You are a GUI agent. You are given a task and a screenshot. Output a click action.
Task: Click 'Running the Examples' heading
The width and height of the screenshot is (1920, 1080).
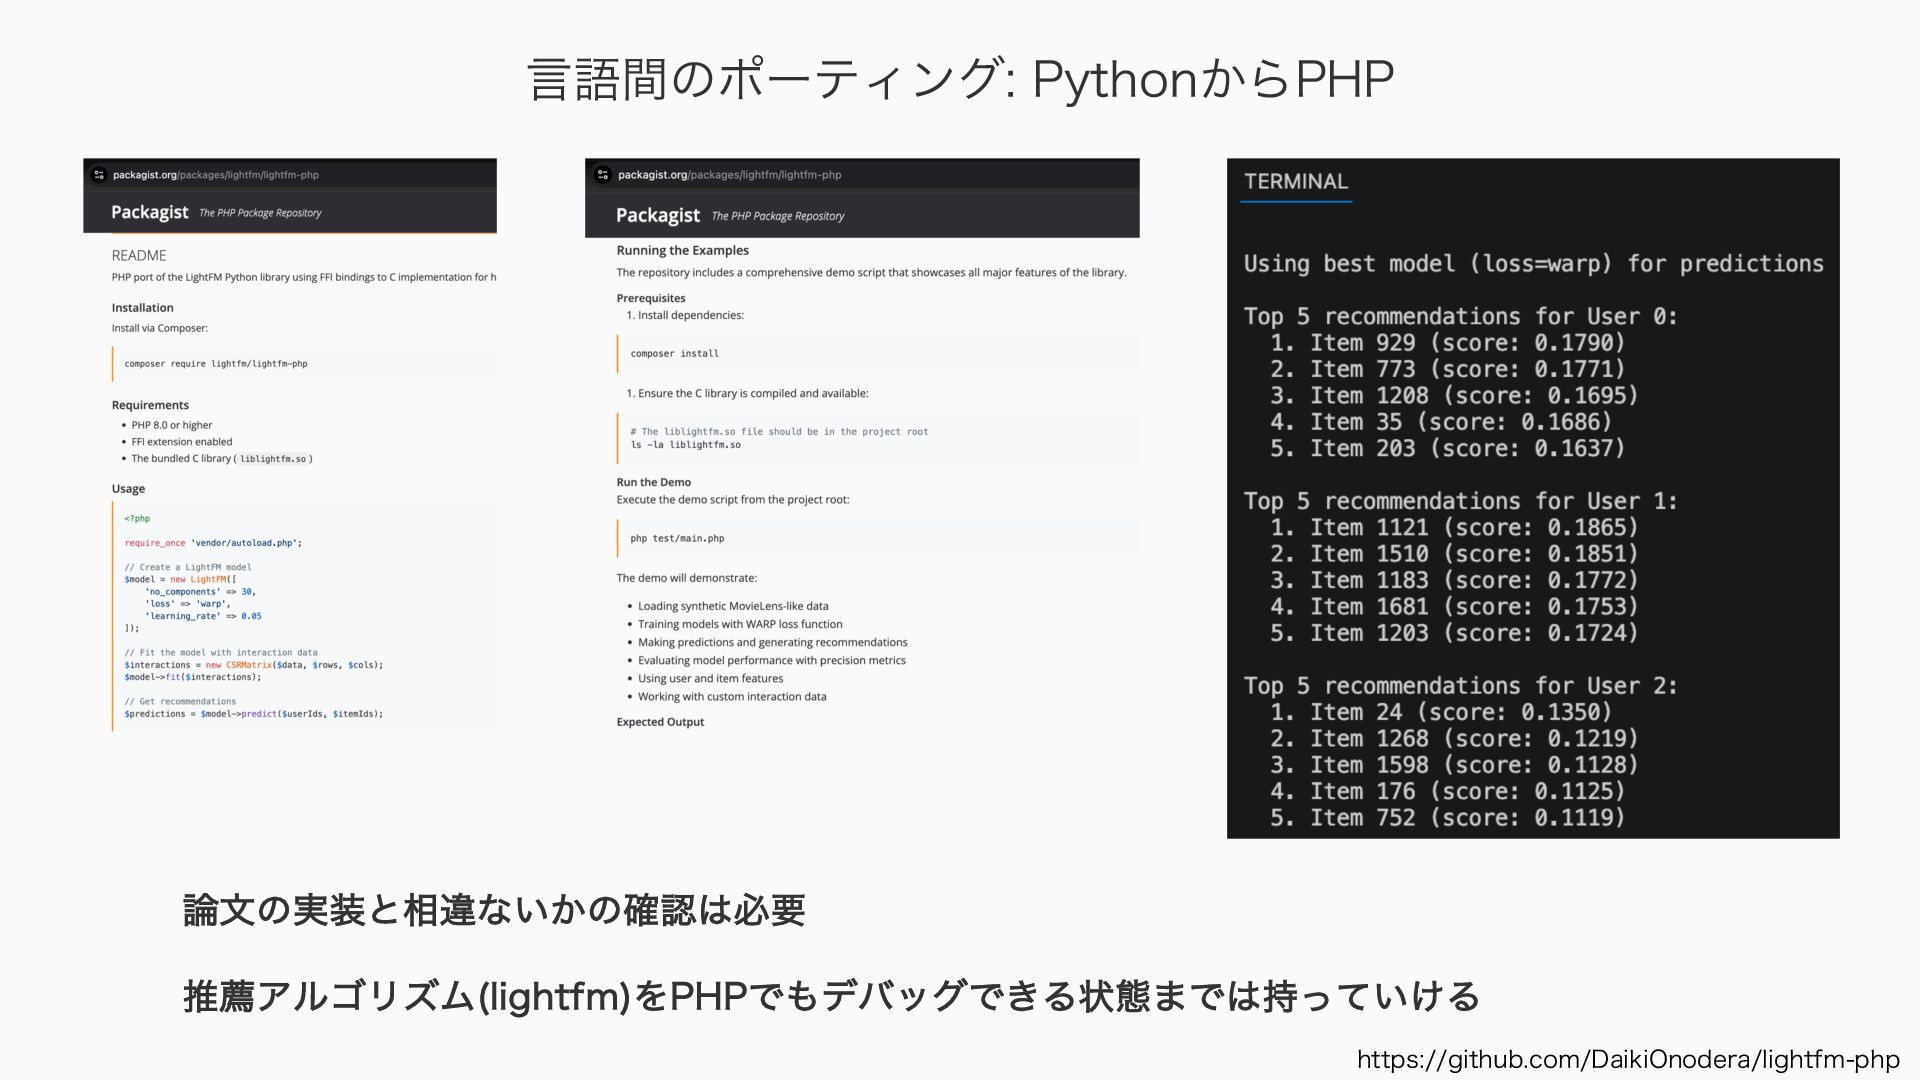[x=683, y=251]
